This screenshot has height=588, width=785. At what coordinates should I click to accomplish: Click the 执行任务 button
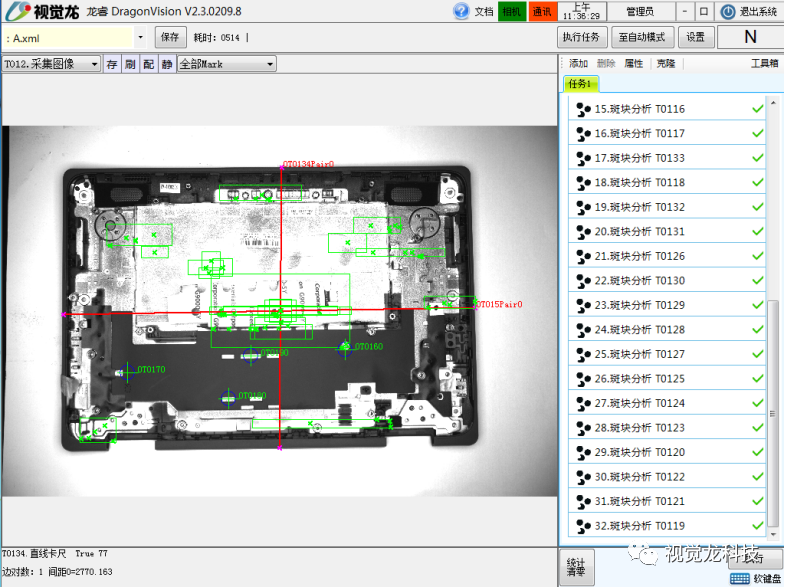click(581, 37)
